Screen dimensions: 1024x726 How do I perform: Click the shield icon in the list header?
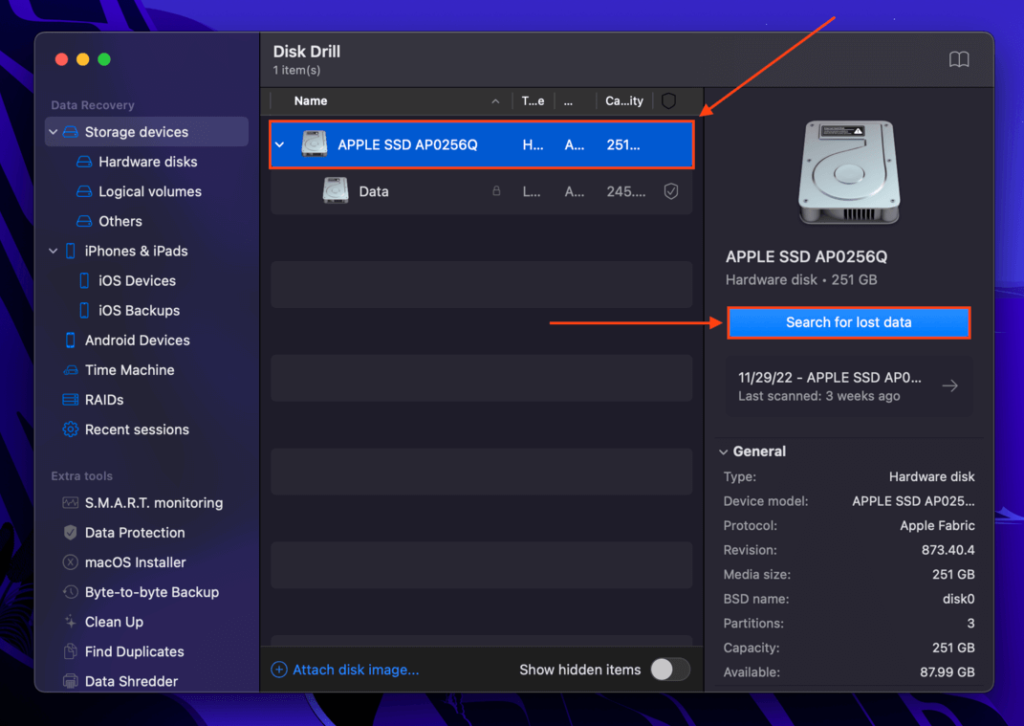[672, 101]
